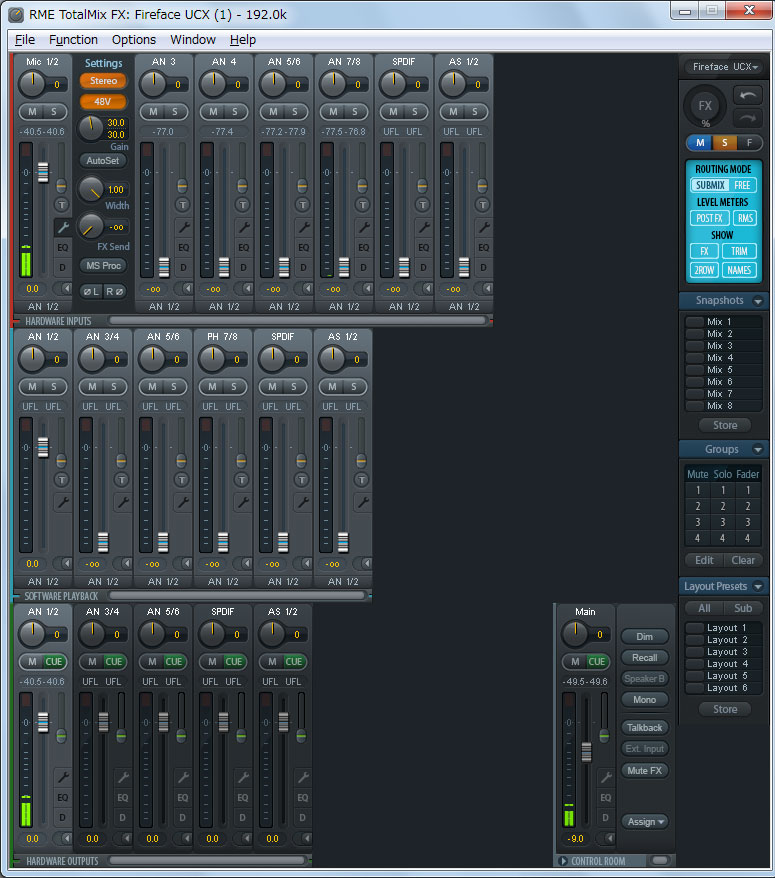Click Mono in Control Room
This screenshot has width=775, height=878.
coord(645,699)
